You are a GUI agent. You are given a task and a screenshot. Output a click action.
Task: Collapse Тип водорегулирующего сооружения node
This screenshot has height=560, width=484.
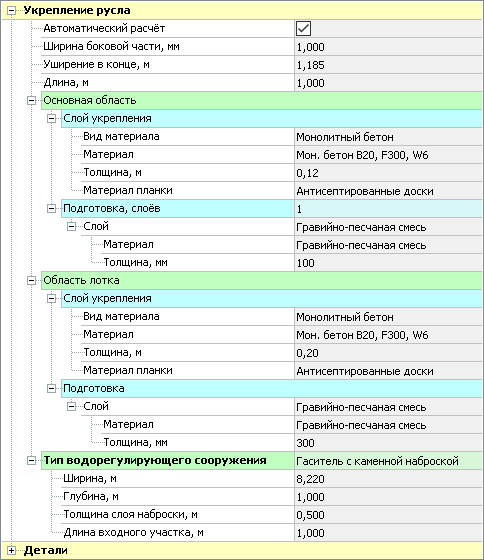coord(31,461)
